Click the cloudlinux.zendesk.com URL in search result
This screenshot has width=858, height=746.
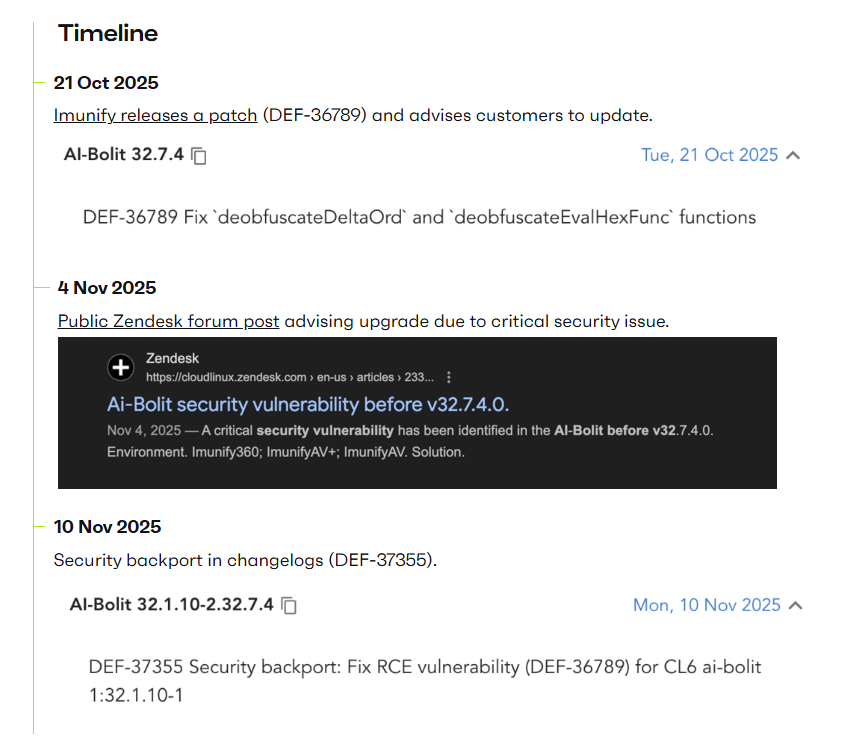tap(290, 378)
